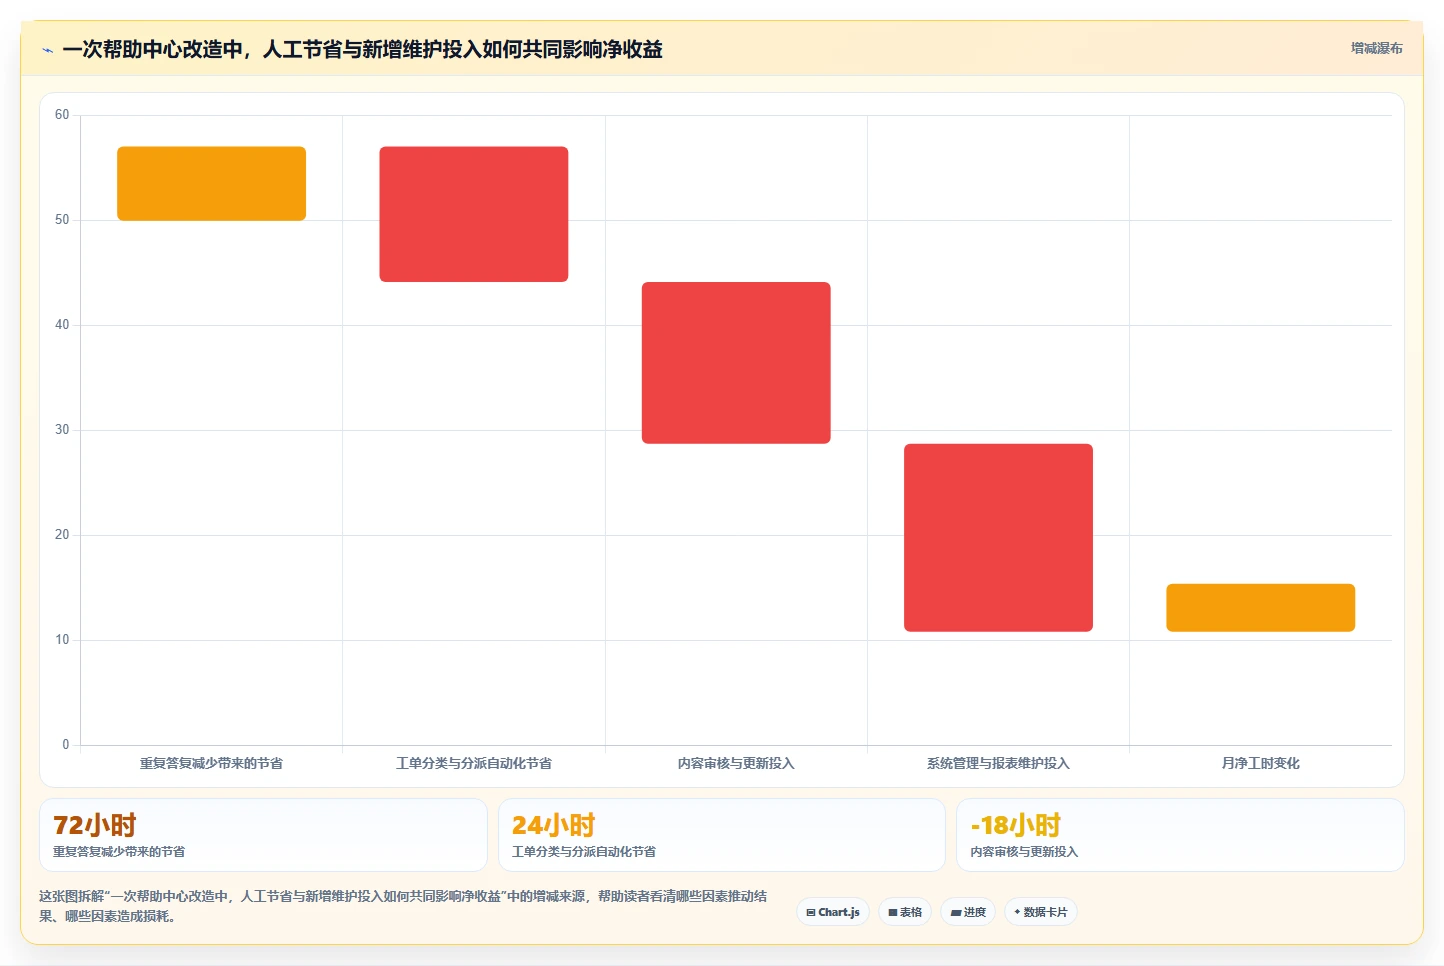Click the x-axis label 工单分类与分派自动化节省

point(474,763)
